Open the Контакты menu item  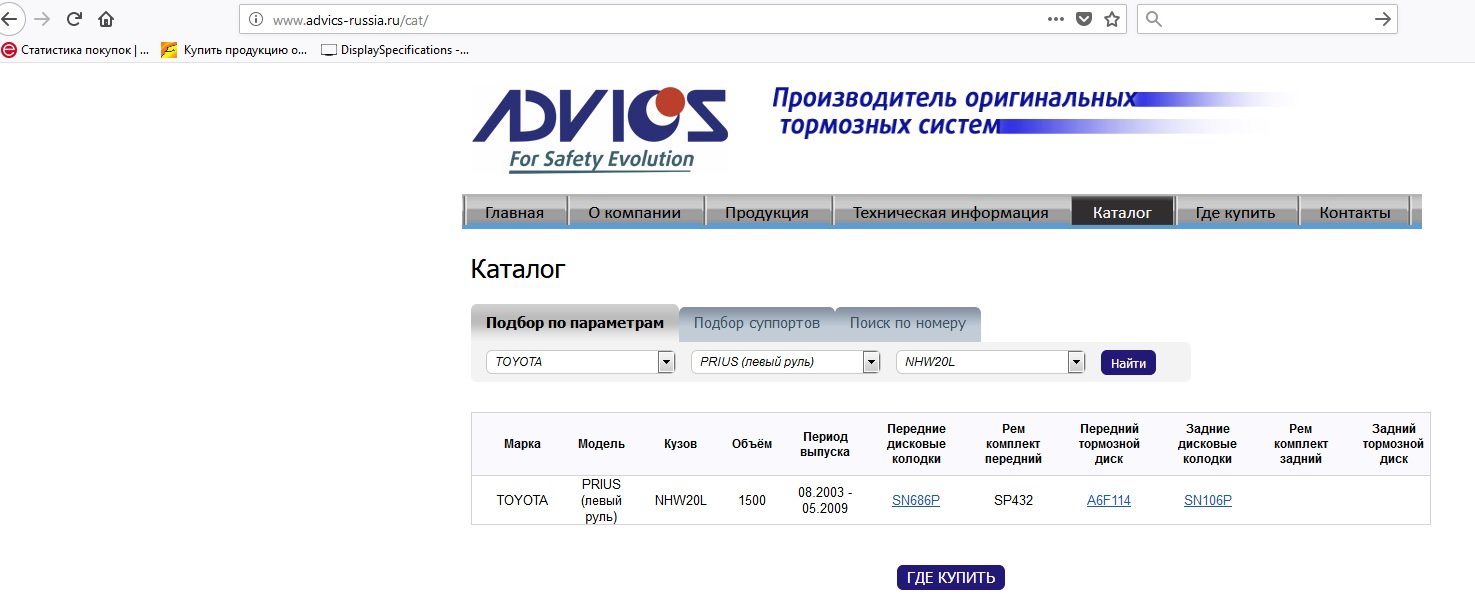click(x=1355, y=212)
